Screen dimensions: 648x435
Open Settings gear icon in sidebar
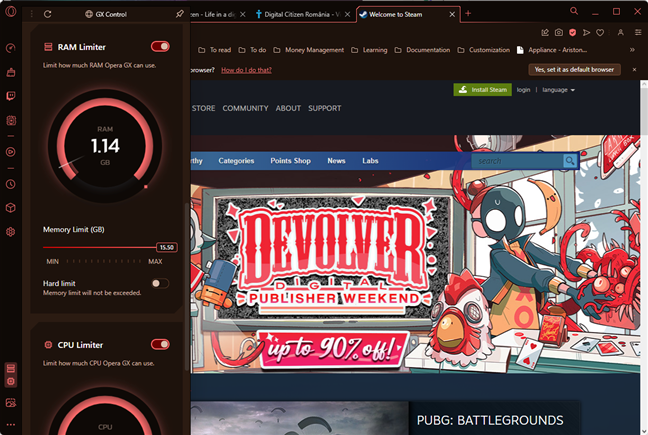tap(11, 232)
